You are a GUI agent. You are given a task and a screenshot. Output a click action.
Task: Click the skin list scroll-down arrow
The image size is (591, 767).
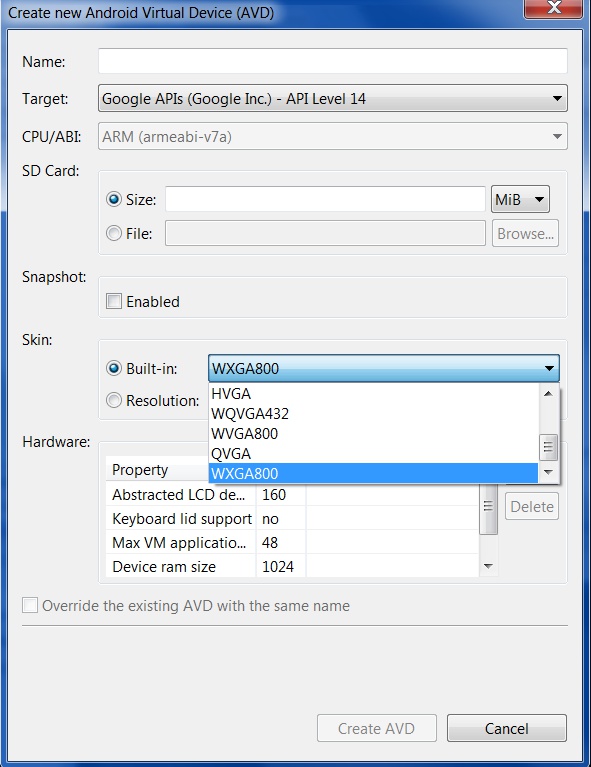(x=548, y=472)
